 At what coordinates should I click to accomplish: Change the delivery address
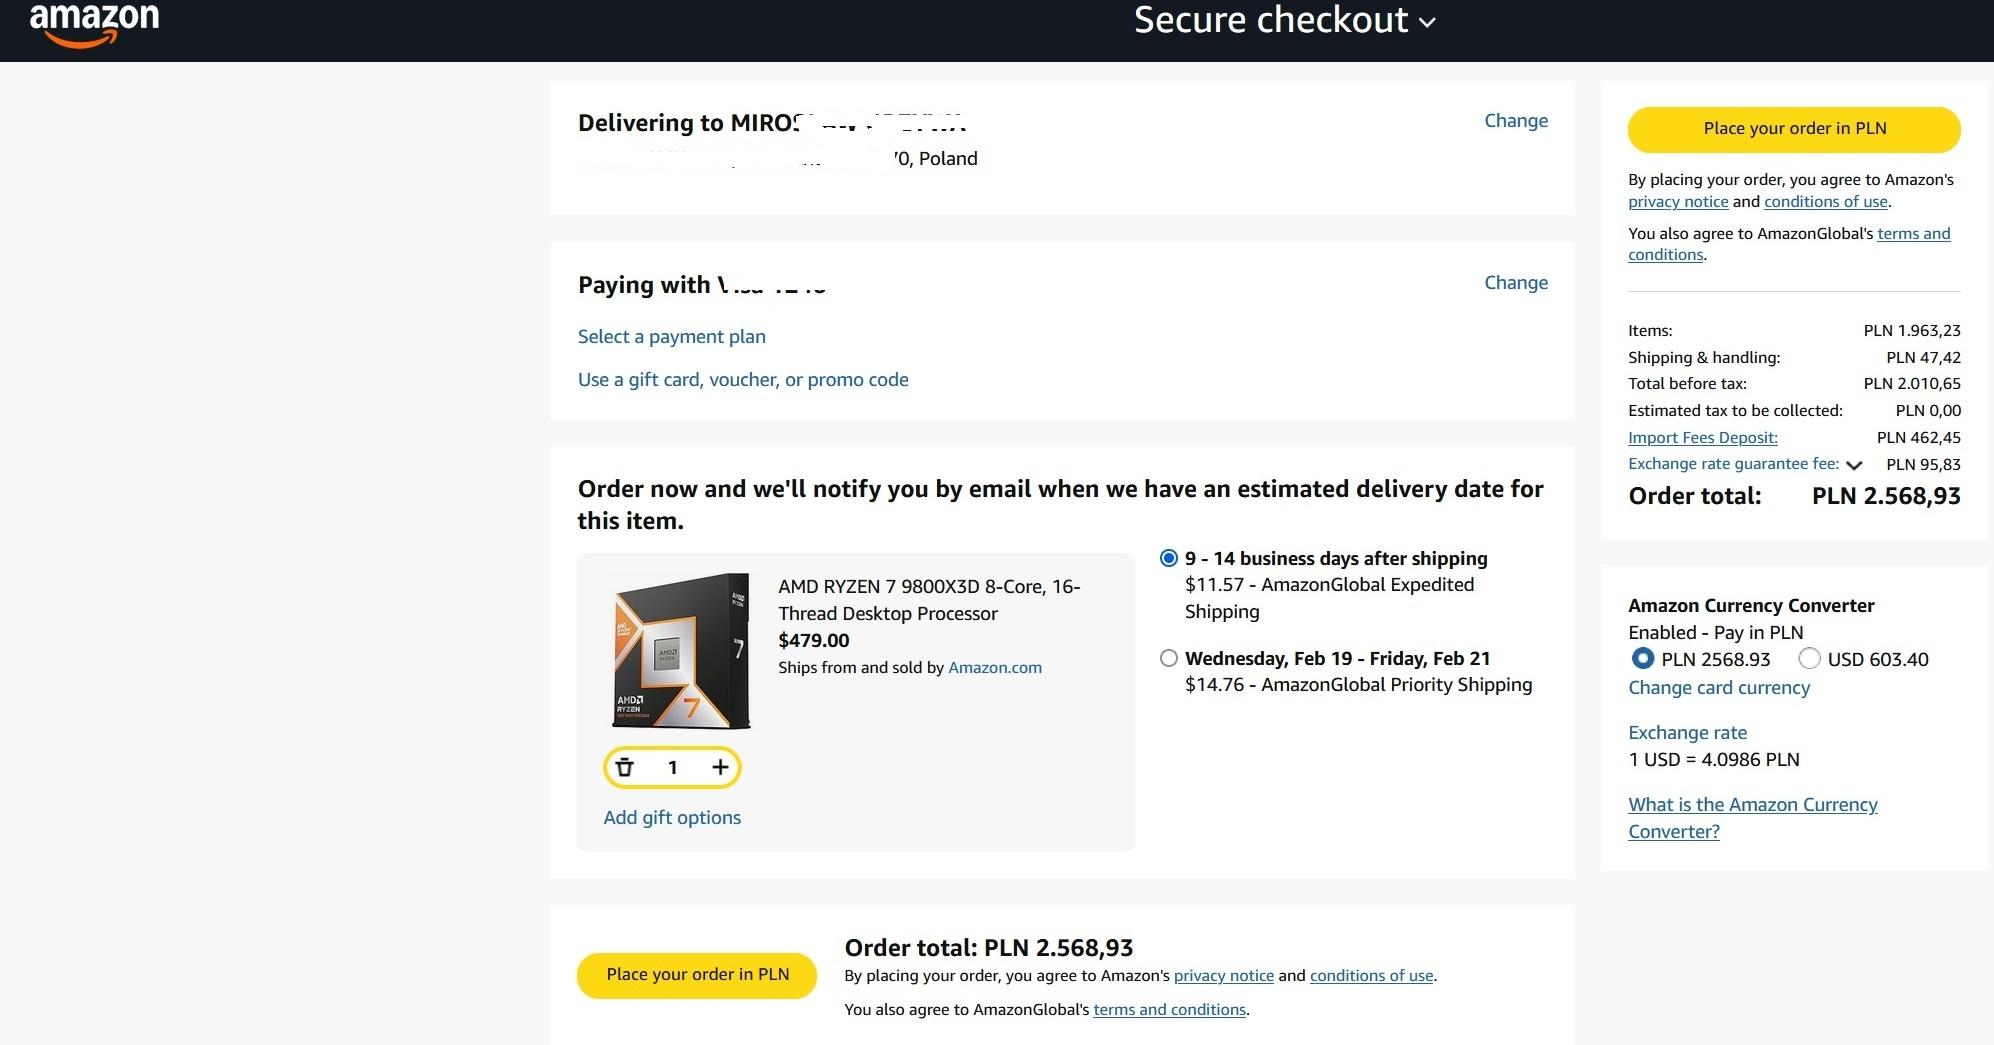[x=1515, y=121]
